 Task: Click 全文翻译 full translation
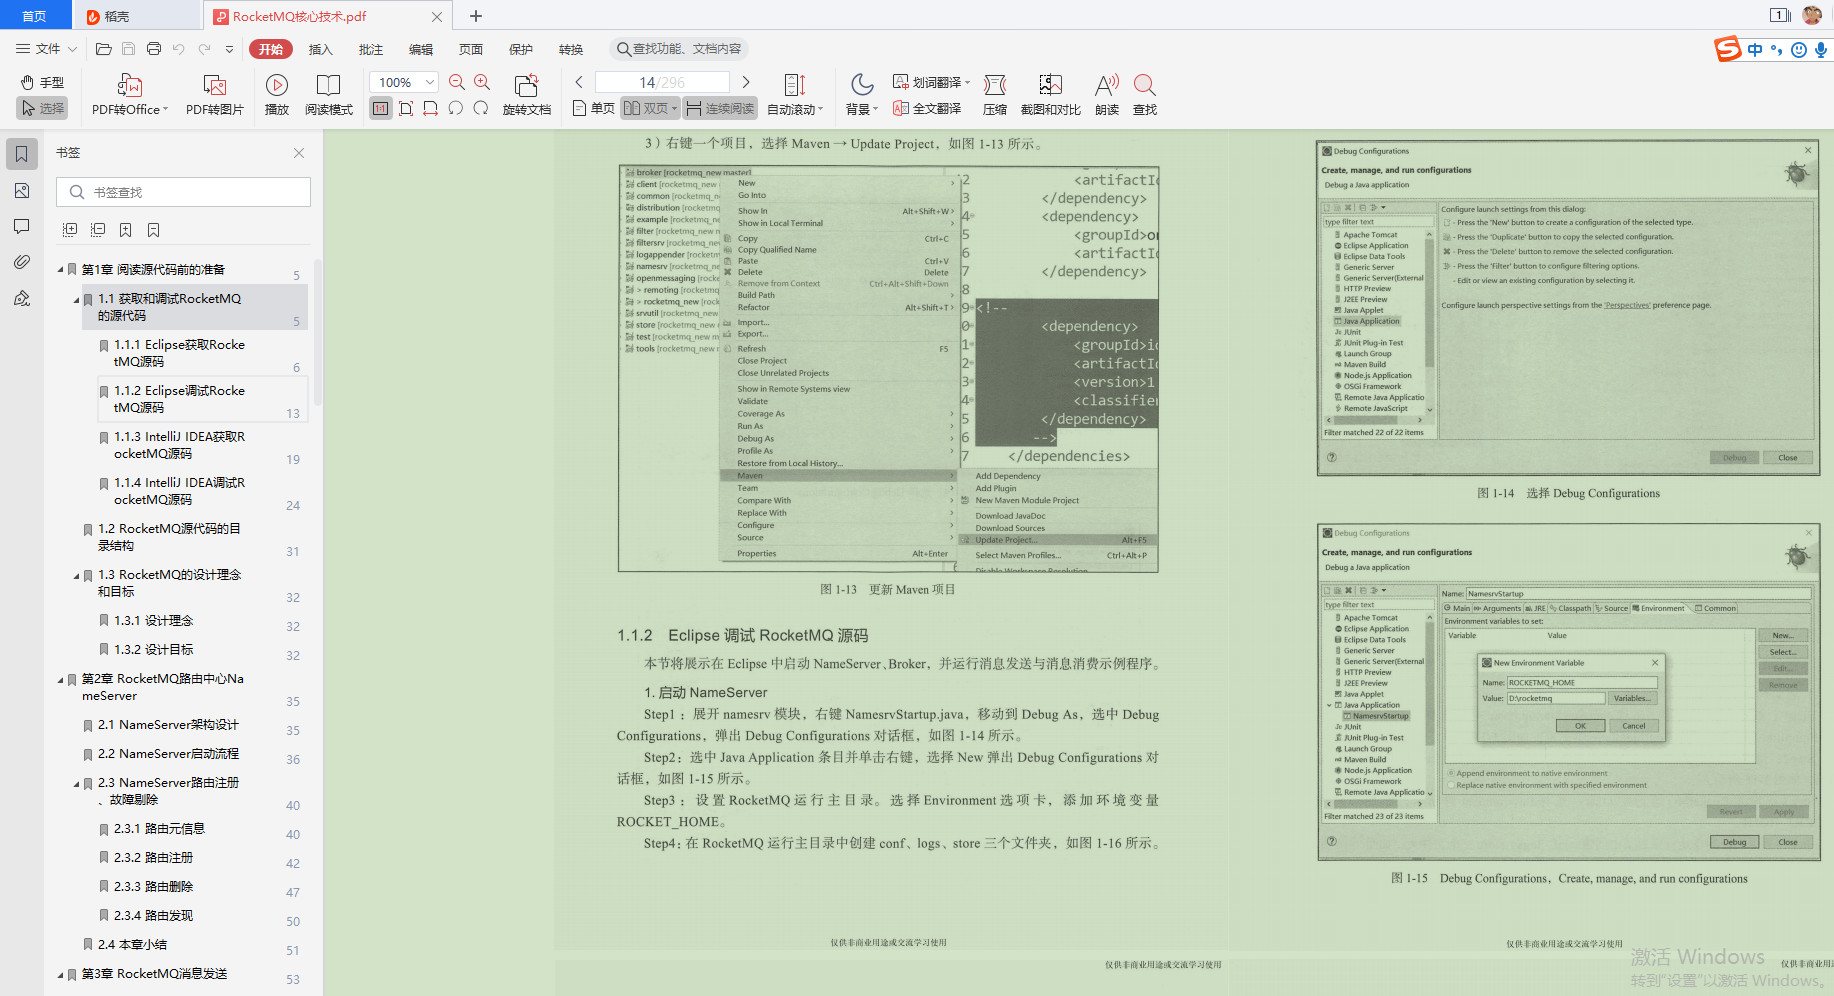pos(927,108)
